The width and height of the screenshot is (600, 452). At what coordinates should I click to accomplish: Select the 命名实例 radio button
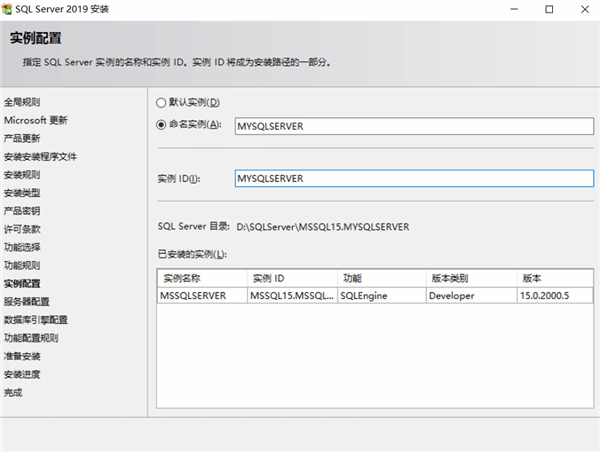pyautogui.click(x=162, y=126)
